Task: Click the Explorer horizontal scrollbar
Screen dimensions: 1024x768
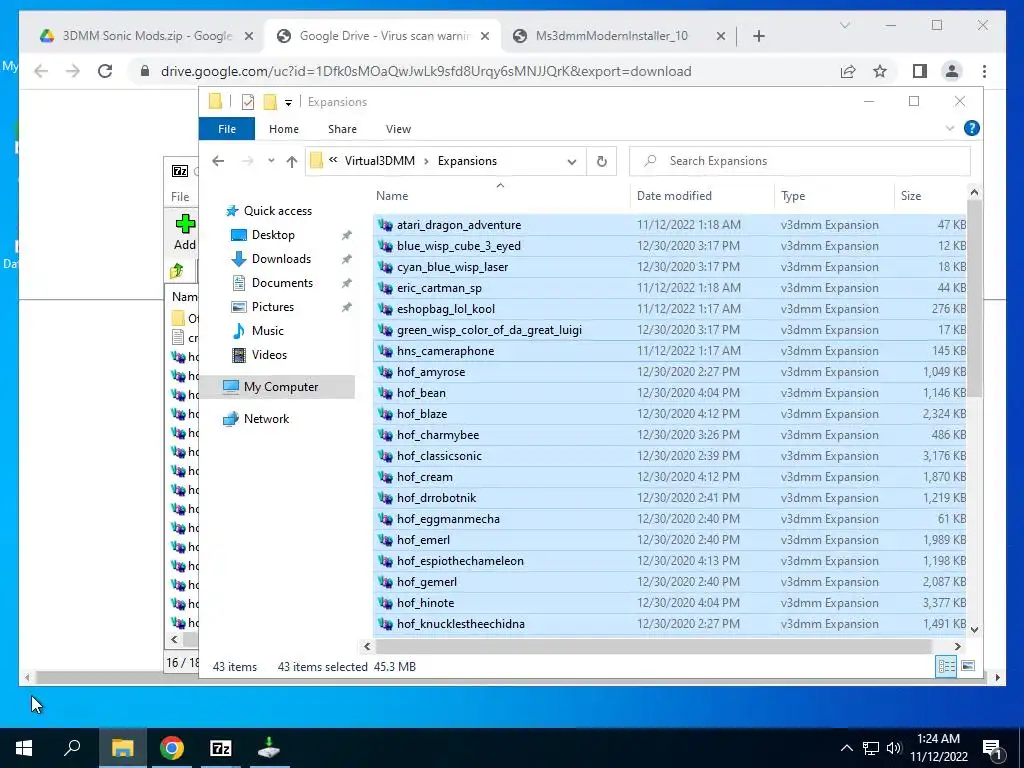Action: pyautogui.click(x=653, y=646)
